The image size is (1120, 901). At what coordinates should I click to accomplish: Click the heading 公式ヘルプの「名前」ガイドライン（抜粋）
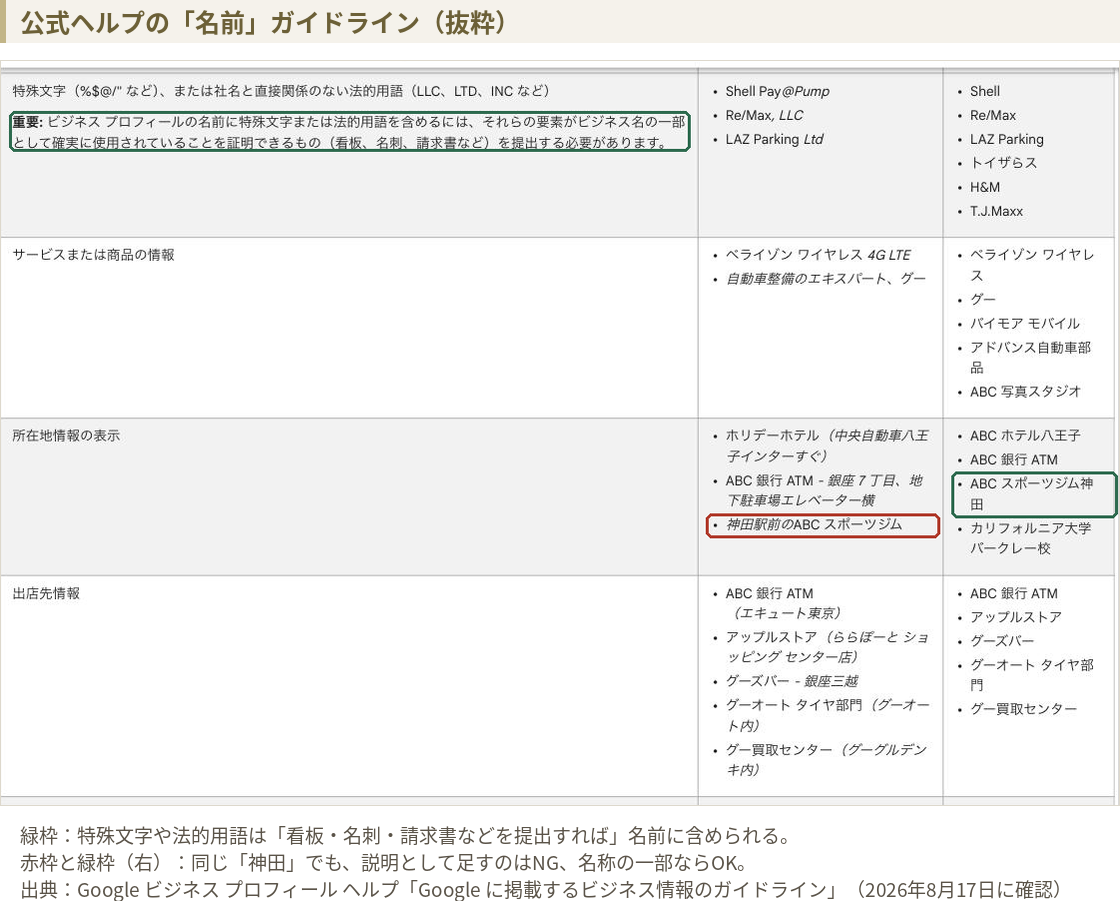point(263,23)
